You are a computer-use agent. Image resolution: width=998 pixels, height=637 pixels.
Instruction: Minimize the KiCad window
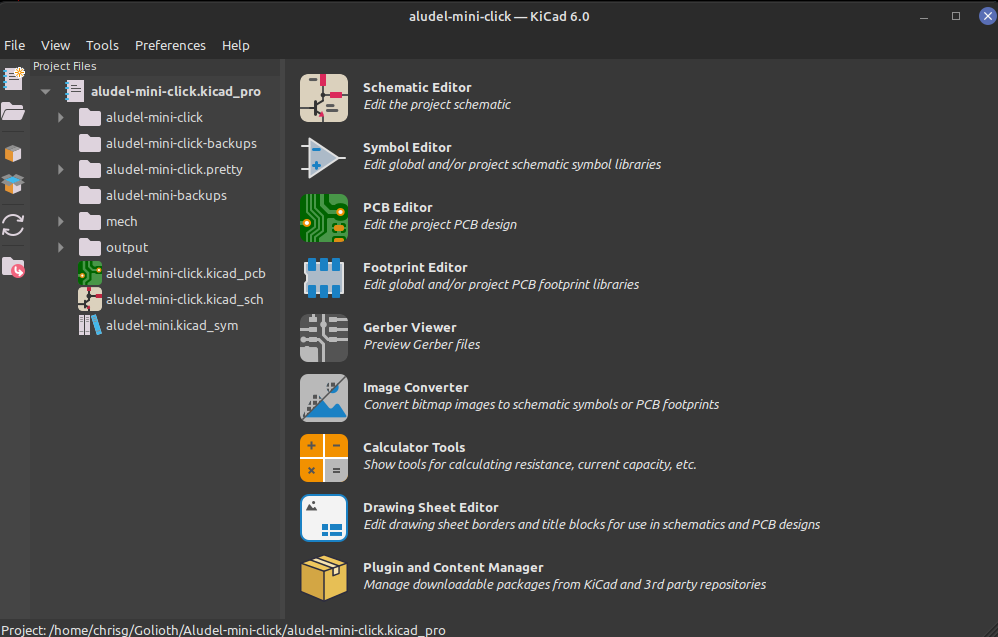coord(924,17)
